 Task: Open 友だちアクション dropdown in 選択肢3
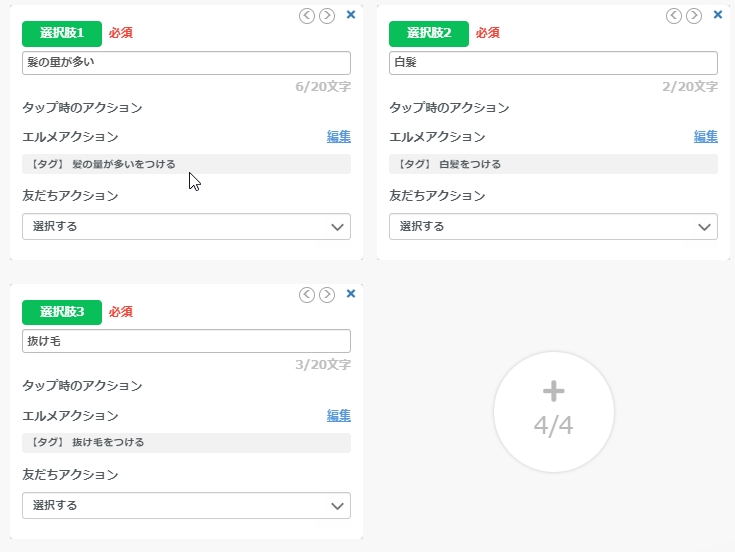186,506
